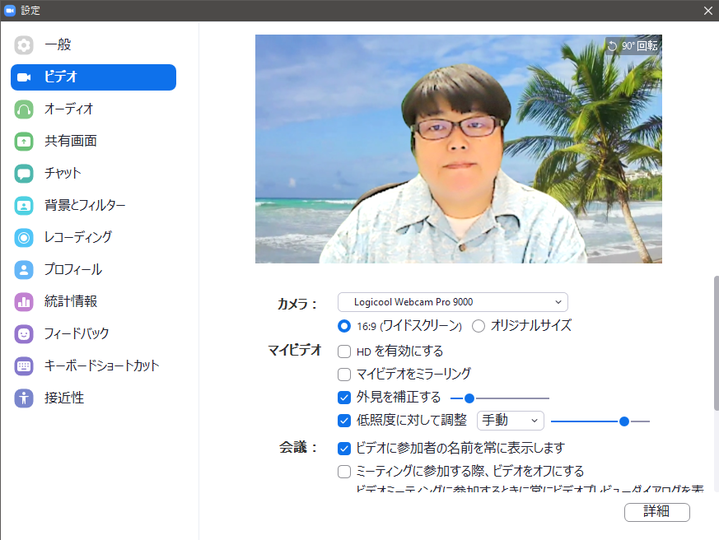Click the profile person icon beside プロフィール
The width and height of the screenshot is (719, 540).
(x=24, y=270)
